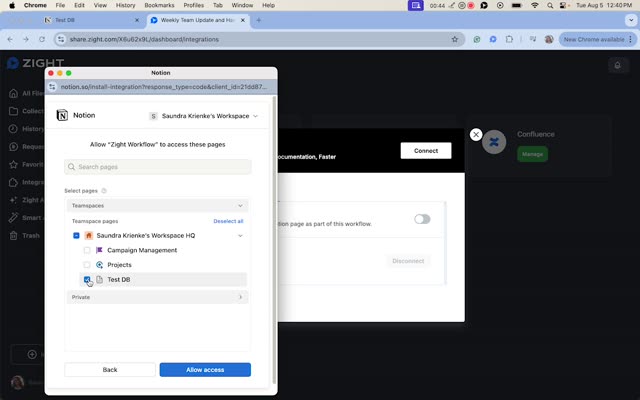640x400 pixels.
Task: Click the Disconnect button
Action: pyautogui.click(x=408, y=261)
